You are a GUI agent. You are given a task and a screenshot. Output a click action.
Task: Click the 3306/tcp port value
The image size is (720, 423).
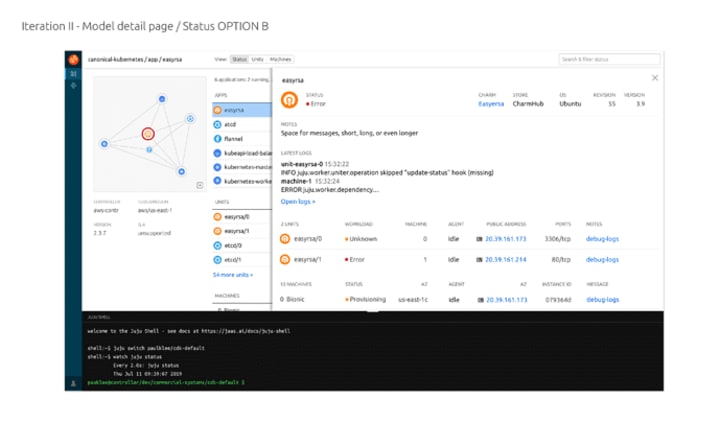pos(557,239)
